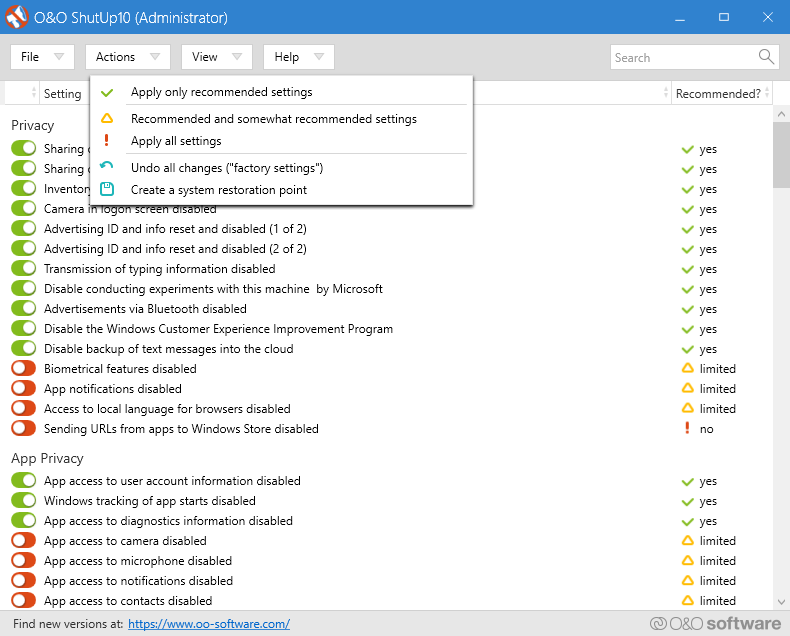Open the Help dropdown menu
The width and height of the screenshot is (790, 636).
click(298, 57)
